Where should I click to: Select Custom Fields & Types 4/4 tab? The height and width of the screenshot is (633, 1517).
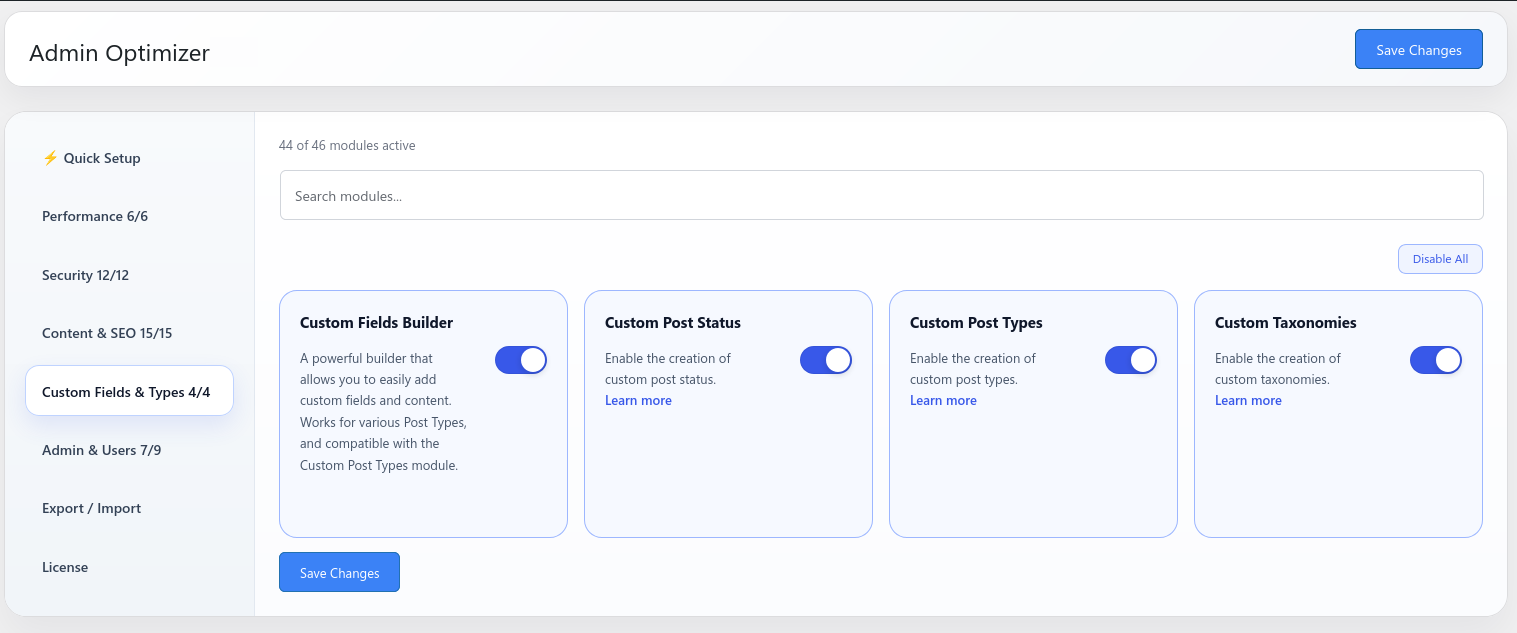[x=129, y=391]
